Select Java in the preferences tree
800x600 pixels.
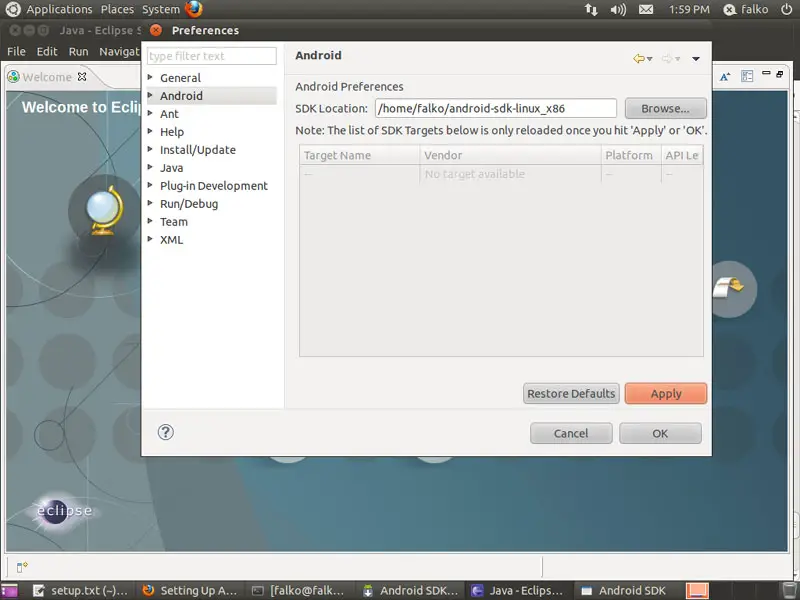click(x=171, y=167)
